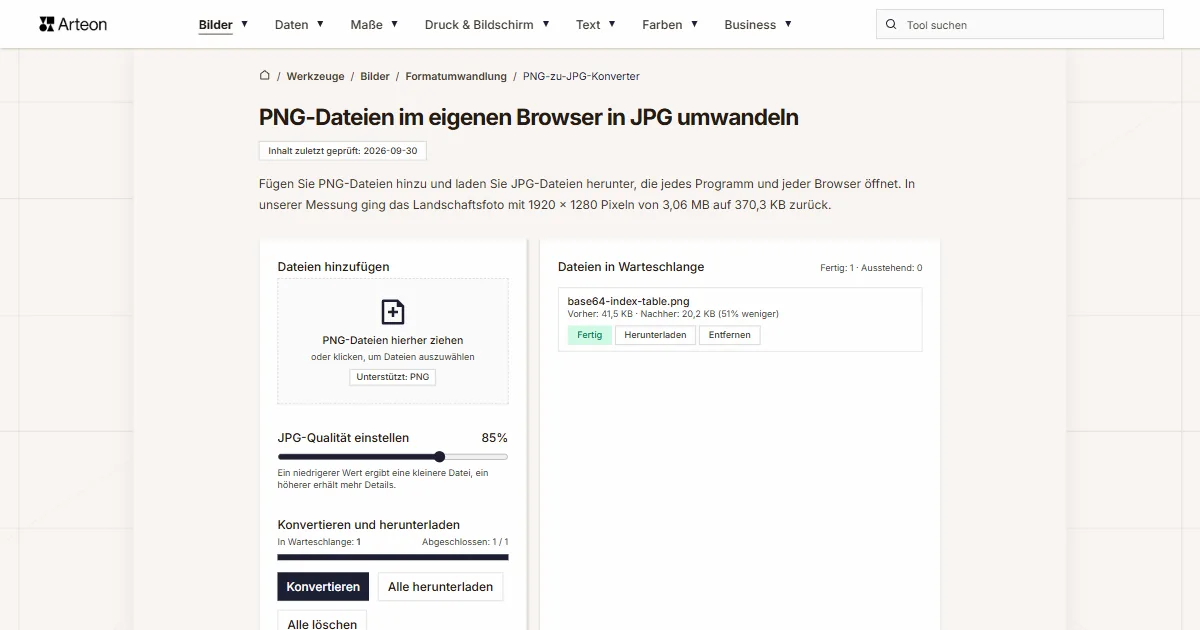Go to Werkzeuge breadcrumb link
The height and width of the screenshot is (630, 1200).
[x=315, y=76]
